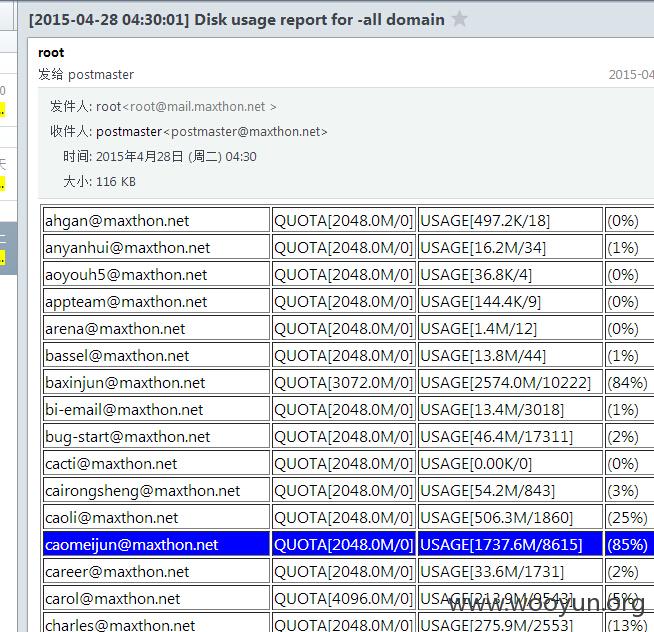Select cell appteam@maxthon.net
The height and width of the screenshot is (632, 654).
pos(156,302)
